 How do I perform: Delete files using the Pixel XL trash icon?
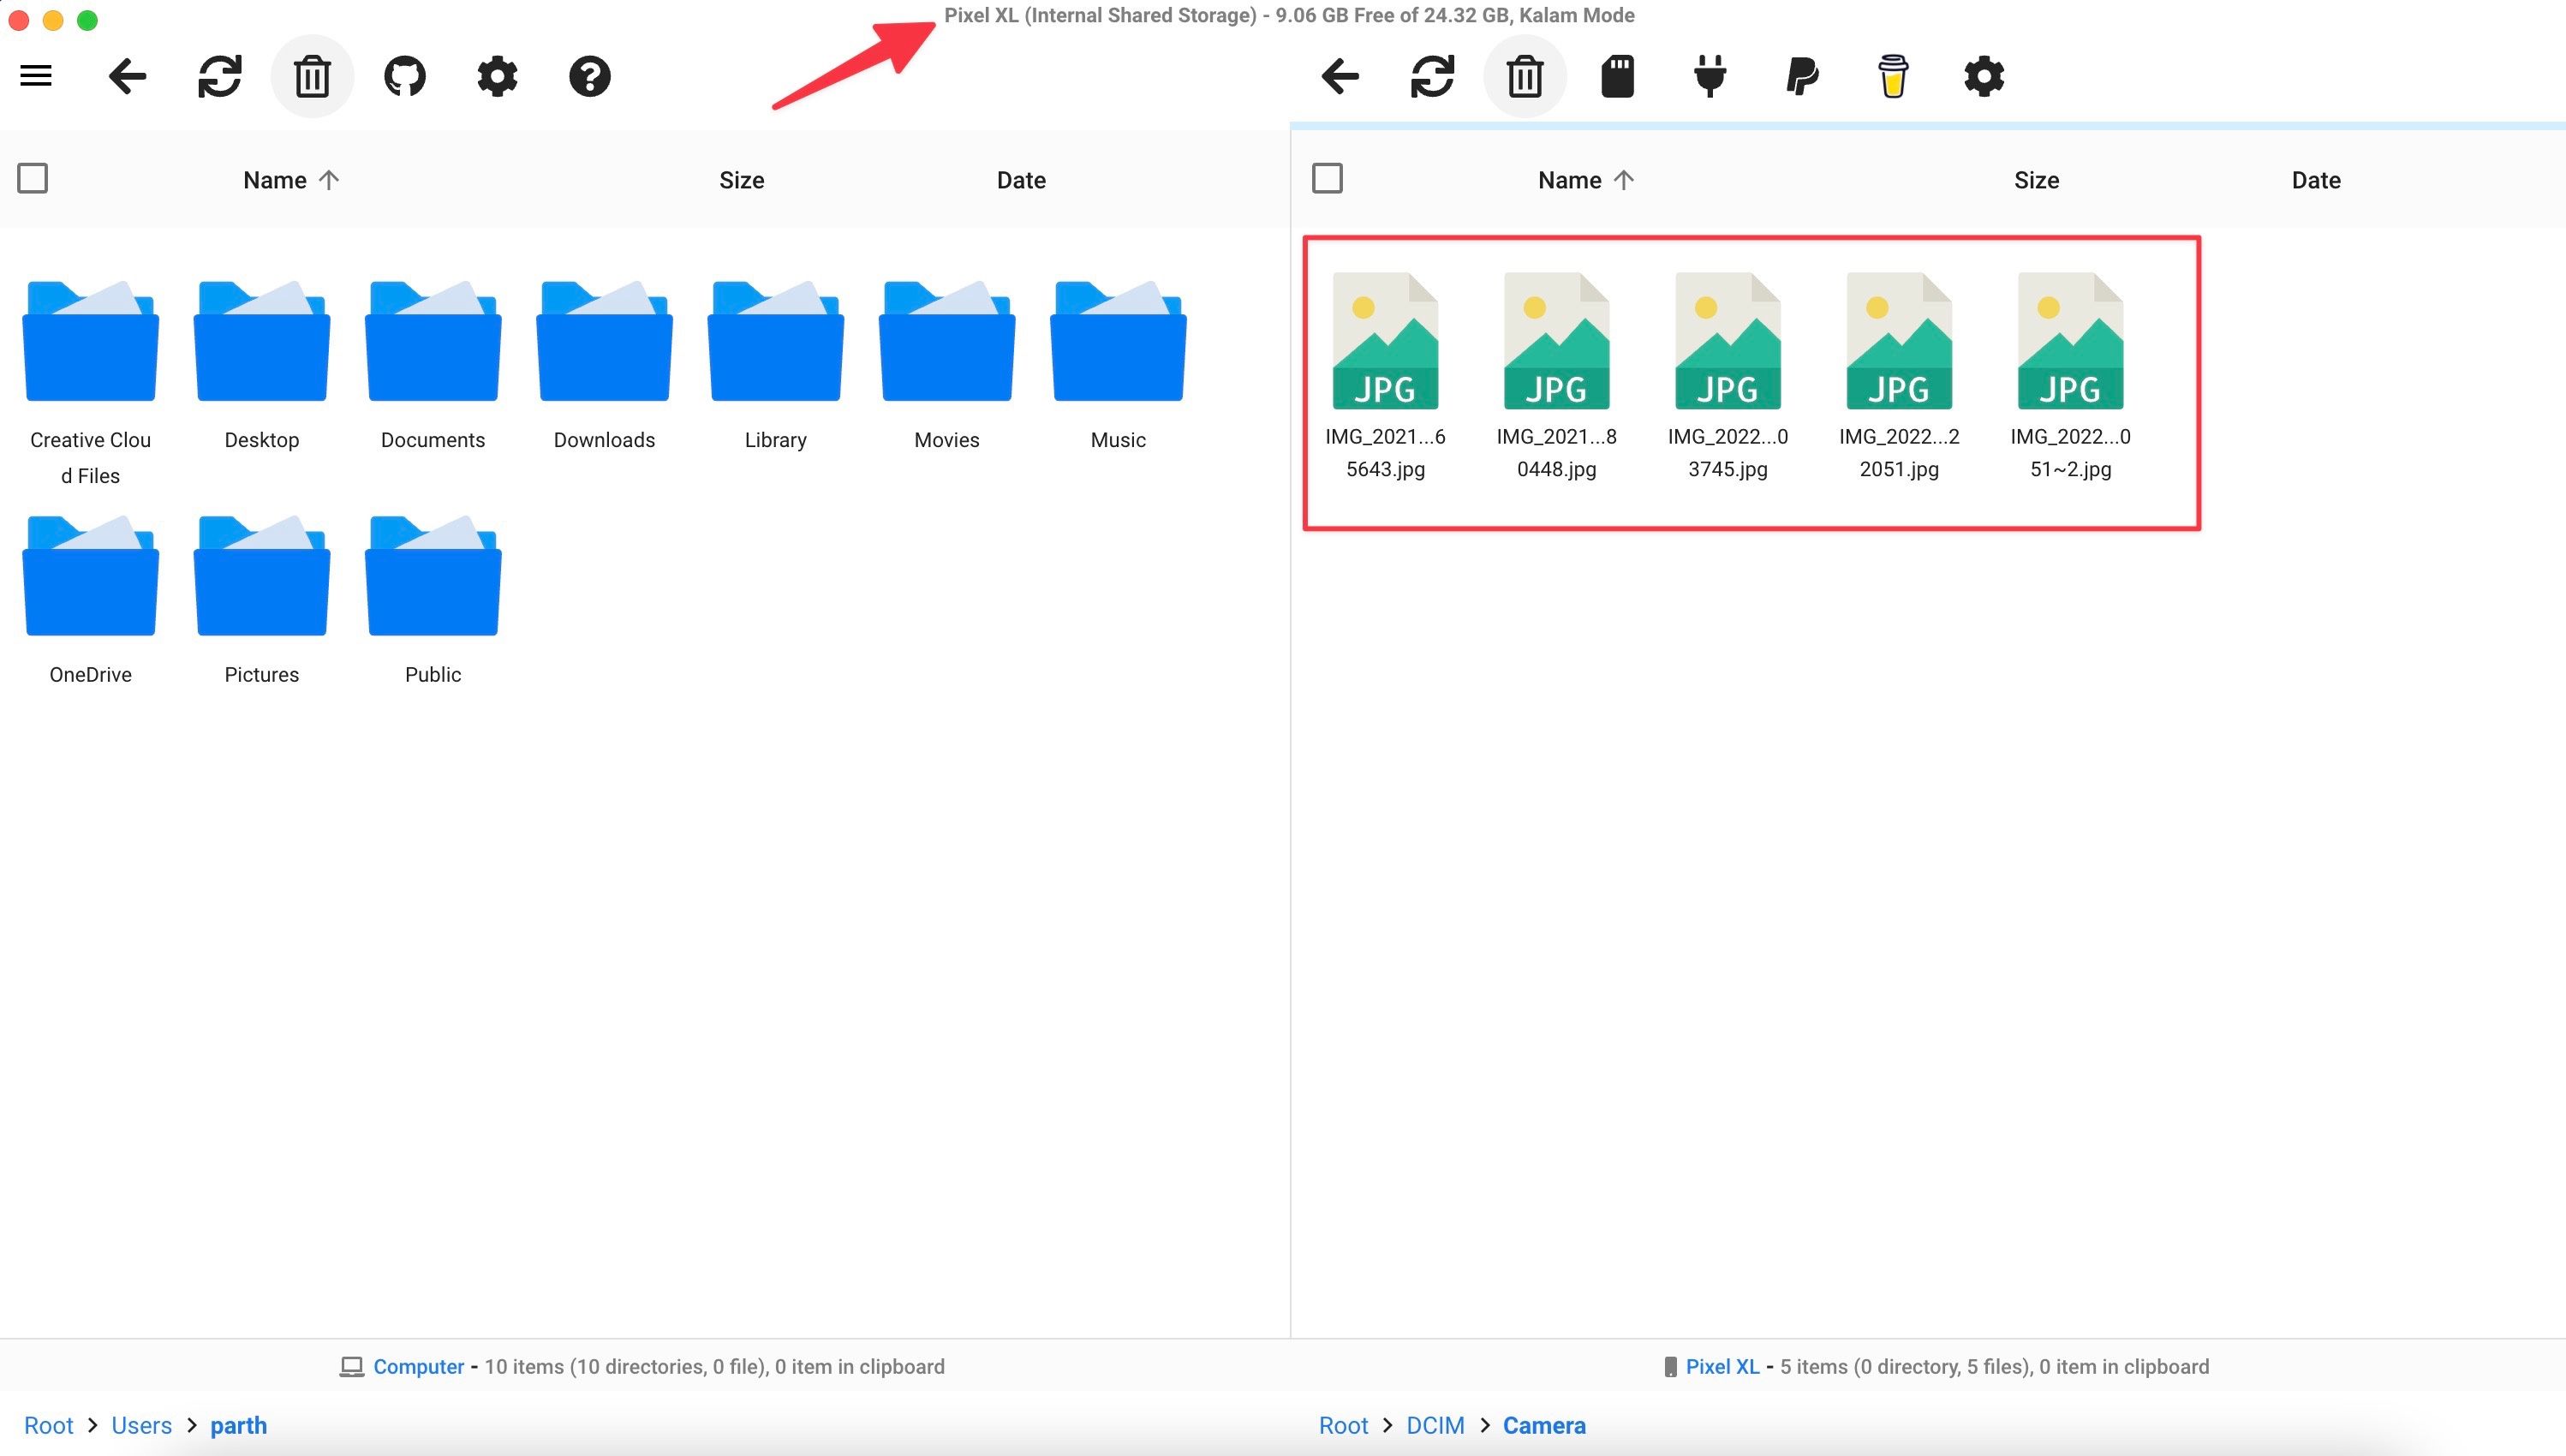pyautogui.click(x=1524, y=76)
